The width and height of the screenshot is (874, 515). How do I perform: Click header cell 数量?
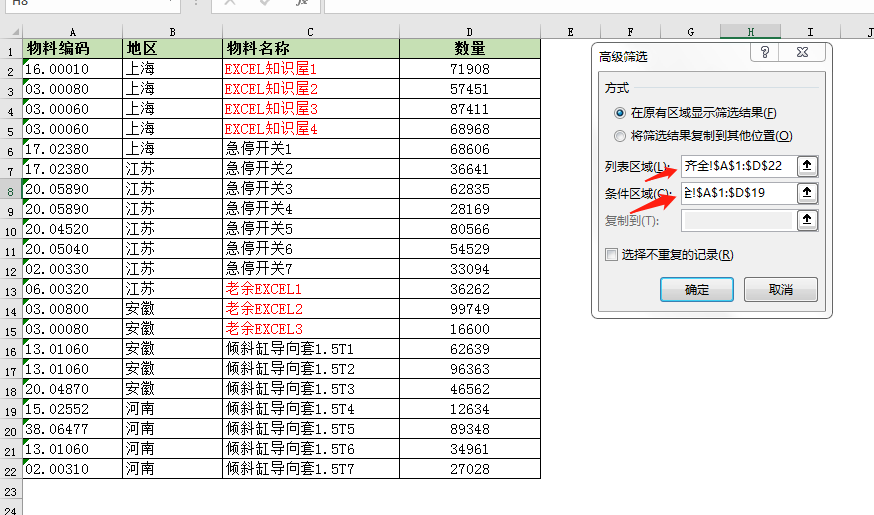[x=470, y=48]
